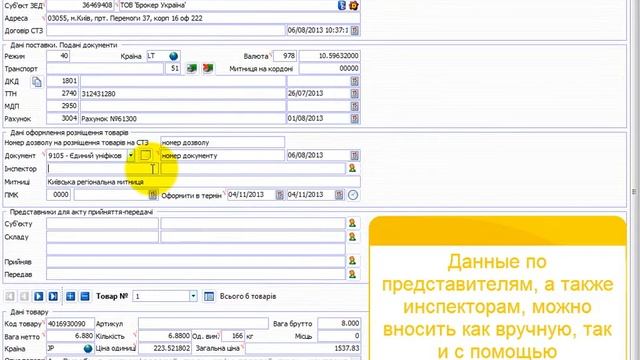The height and width of the screenshot is (360, 640).
Task: Open country globe picker next to JP
Action: coord(88,349)
